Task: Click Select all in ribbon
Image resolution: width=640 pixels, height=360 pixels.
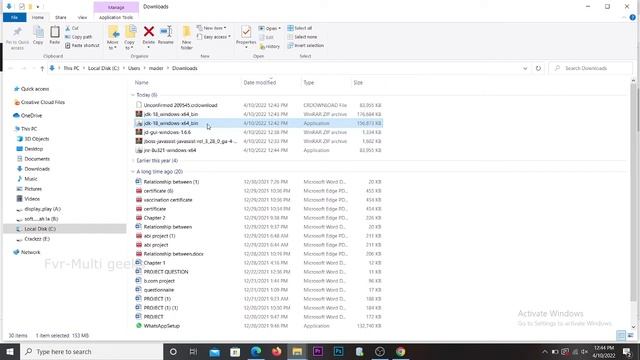Action: (300, 28)
